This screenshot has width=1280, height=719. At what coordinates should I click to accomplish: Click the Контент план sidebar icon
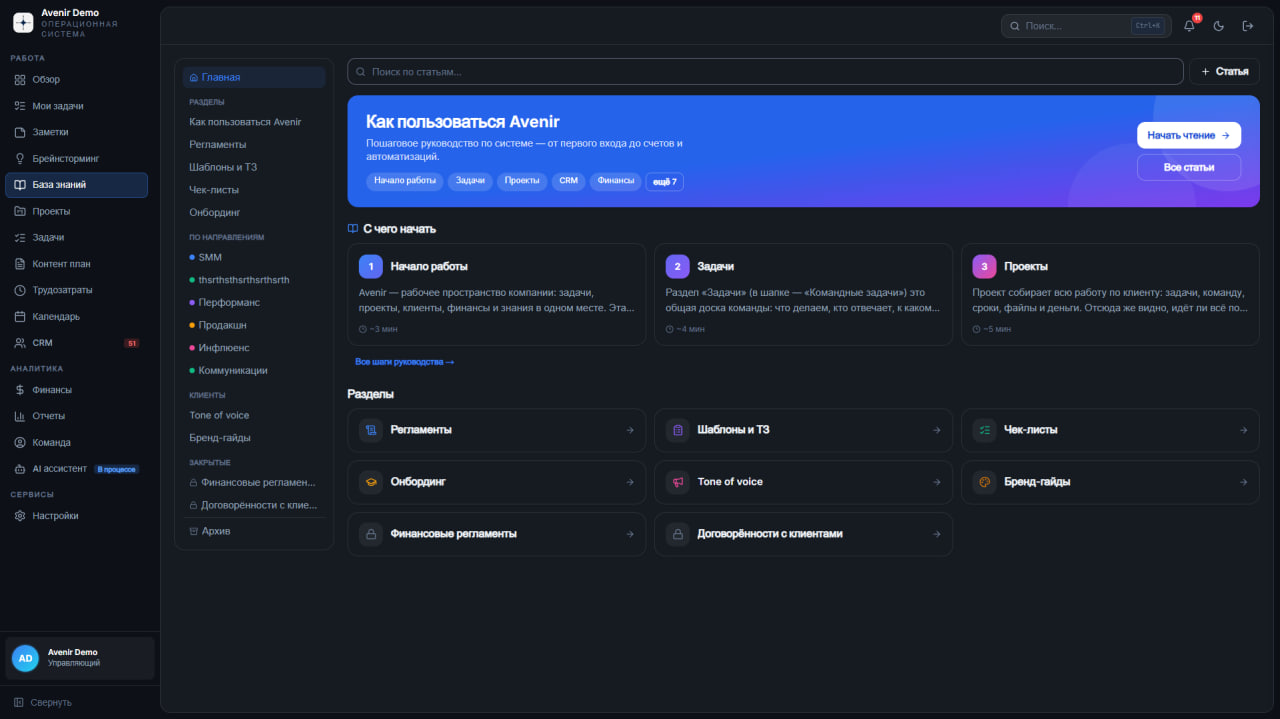(20, 264)
